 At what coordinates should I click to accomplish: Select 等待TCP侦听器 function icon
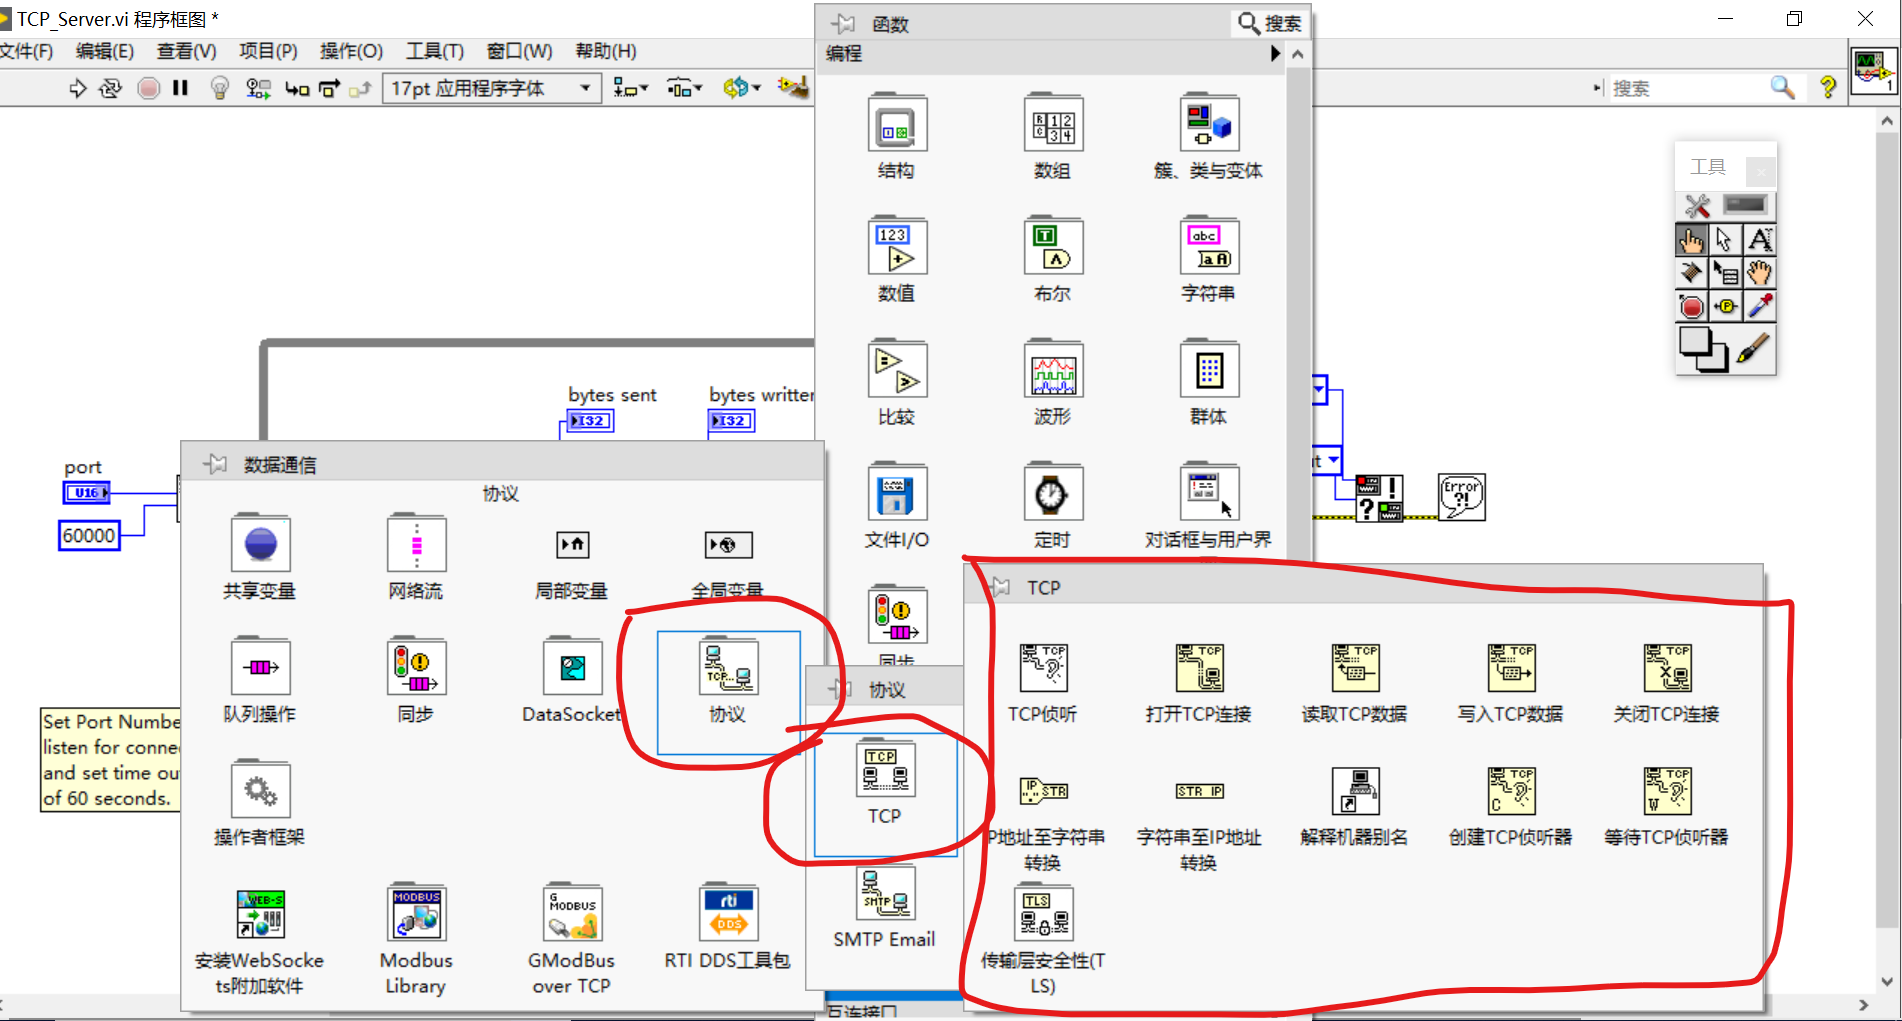(x=1667, y=791)
